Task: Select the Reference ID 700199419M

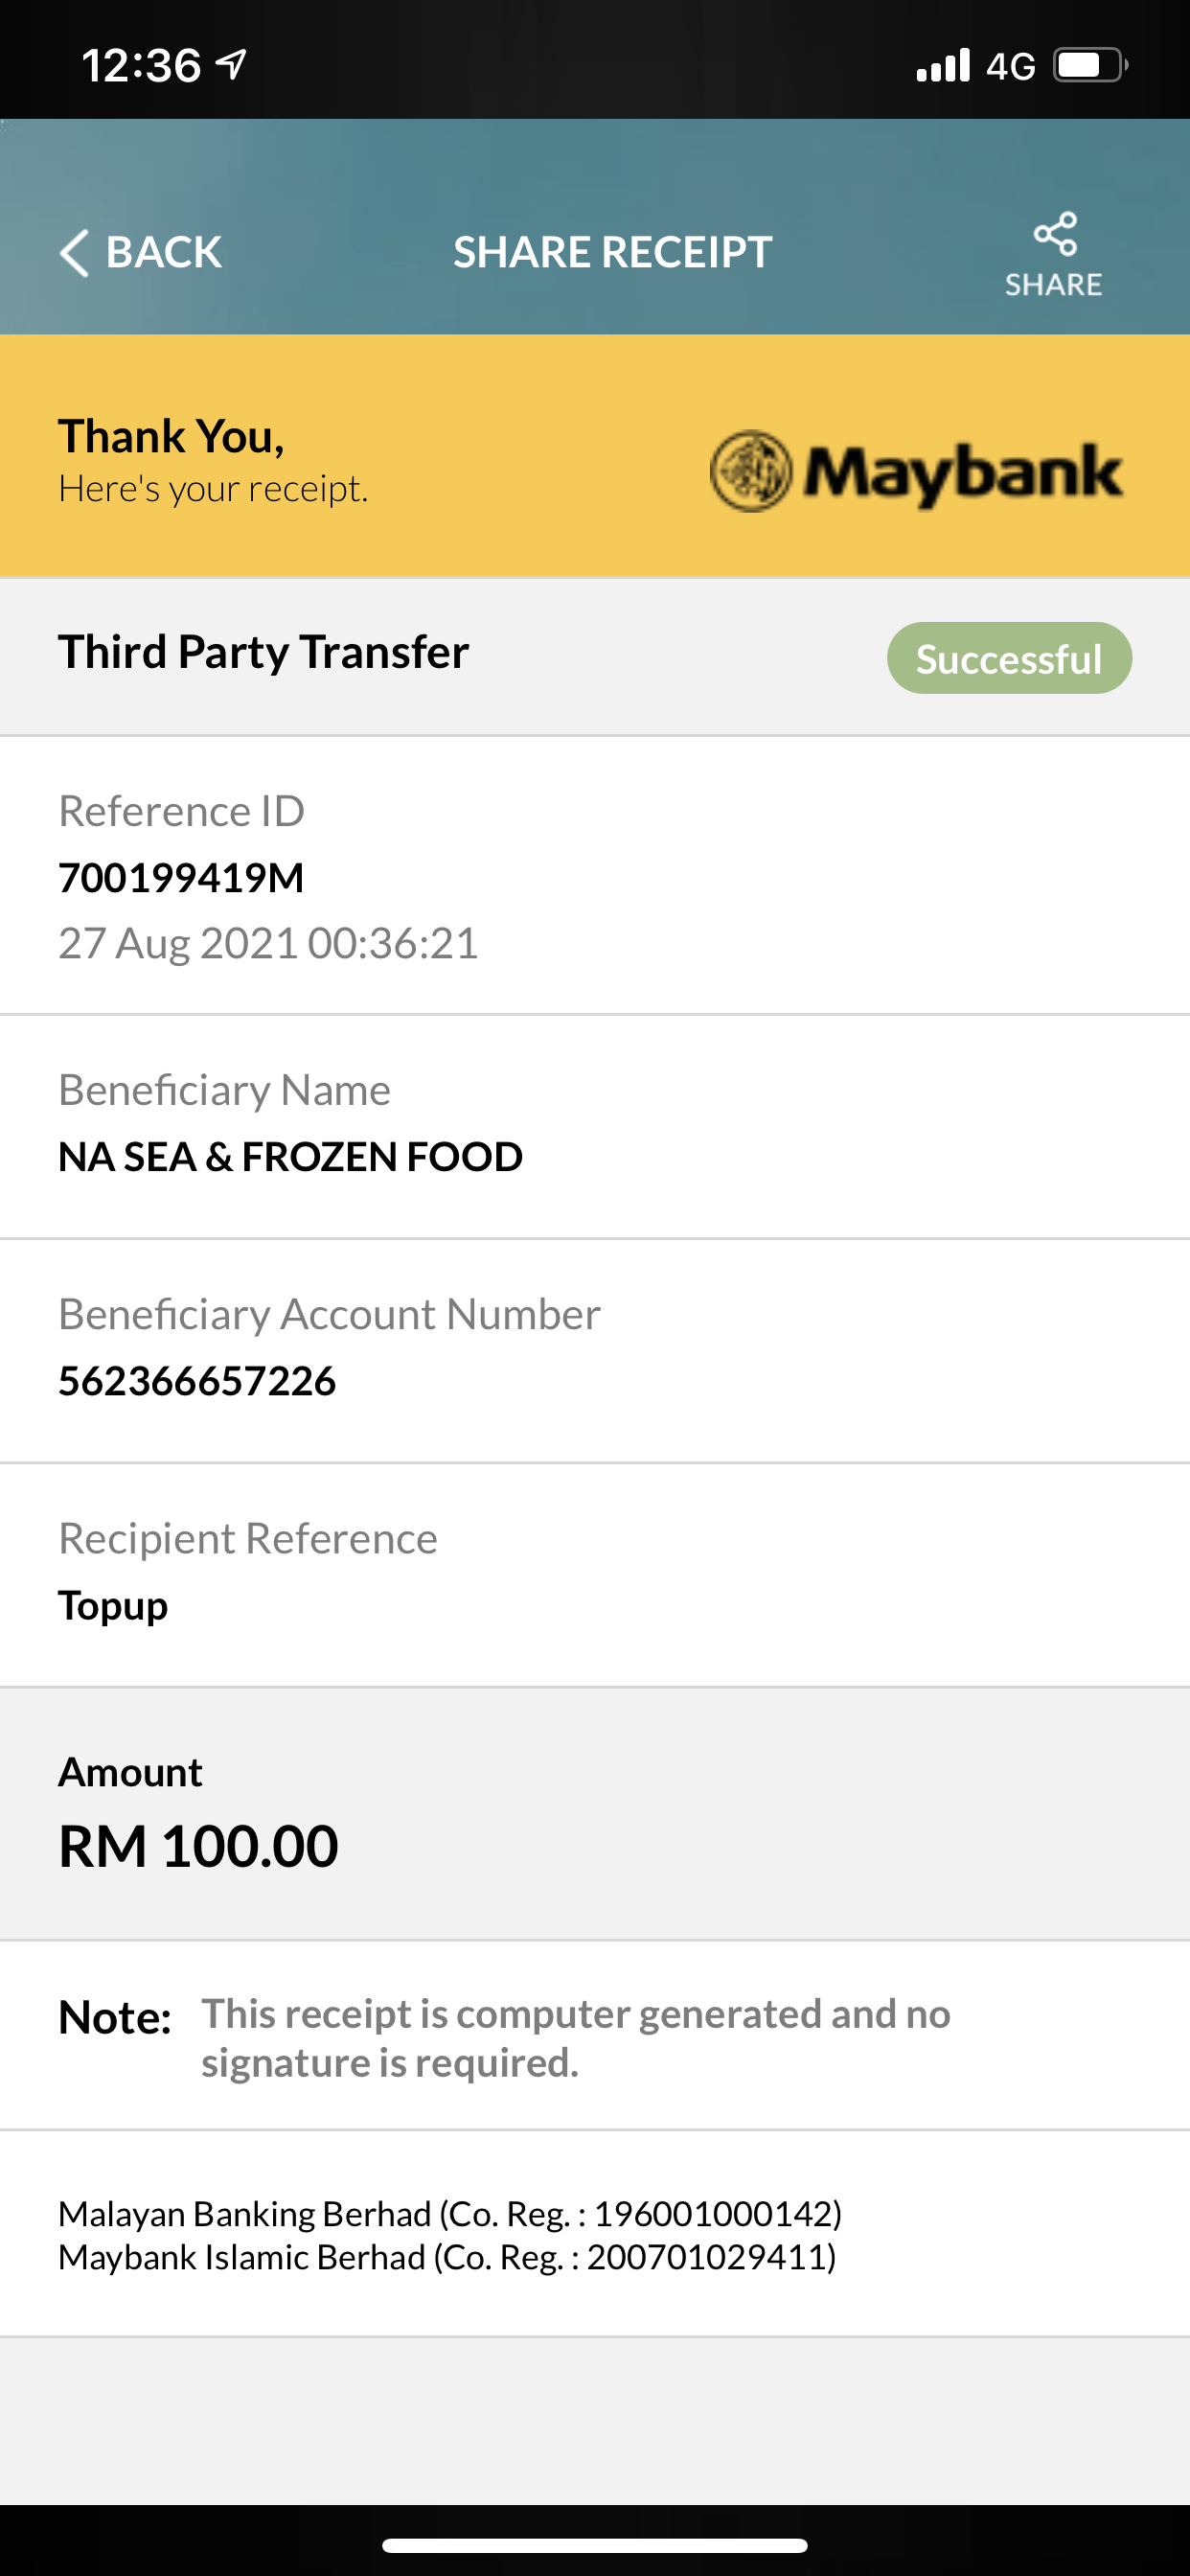Action: (x=181, y=878)
